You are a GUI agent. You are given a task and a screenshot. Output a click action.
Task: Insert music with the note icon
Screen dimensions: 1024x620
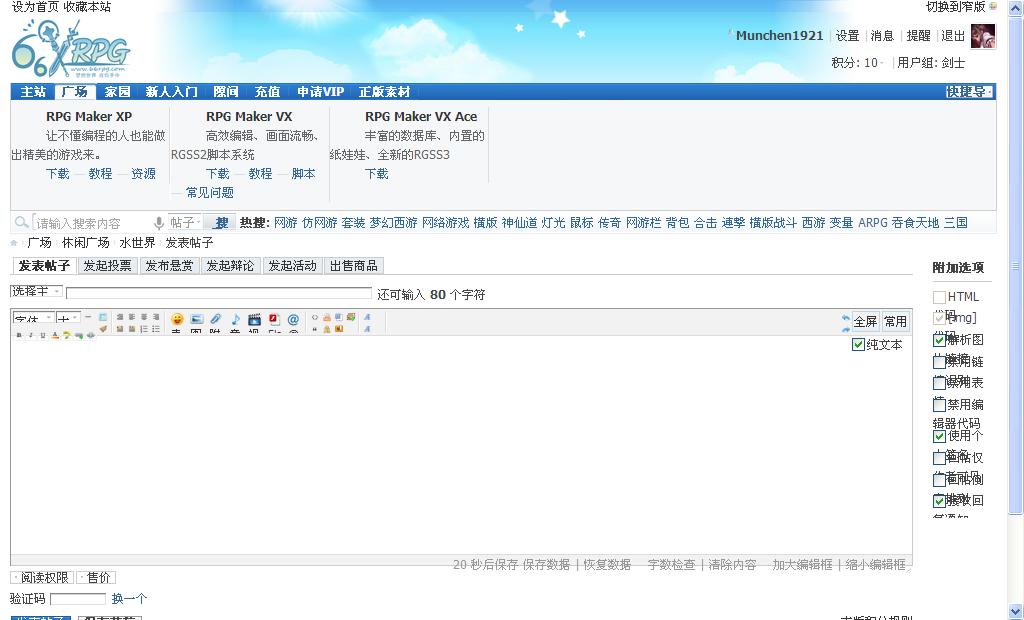click(x=235, y=319)
